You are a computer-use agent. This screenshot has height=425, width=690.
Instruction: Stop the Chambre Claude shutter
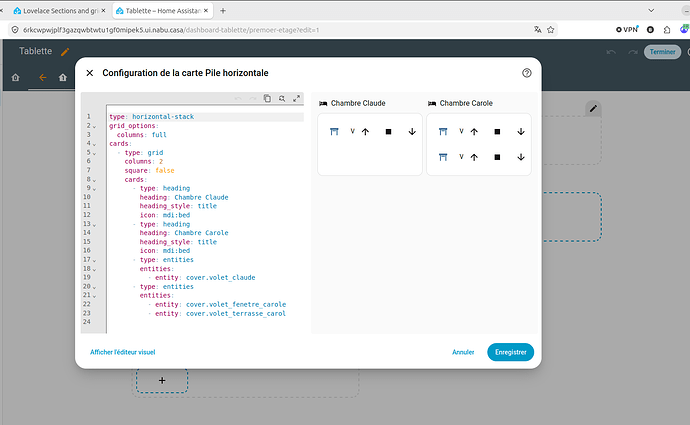(388, 132)
